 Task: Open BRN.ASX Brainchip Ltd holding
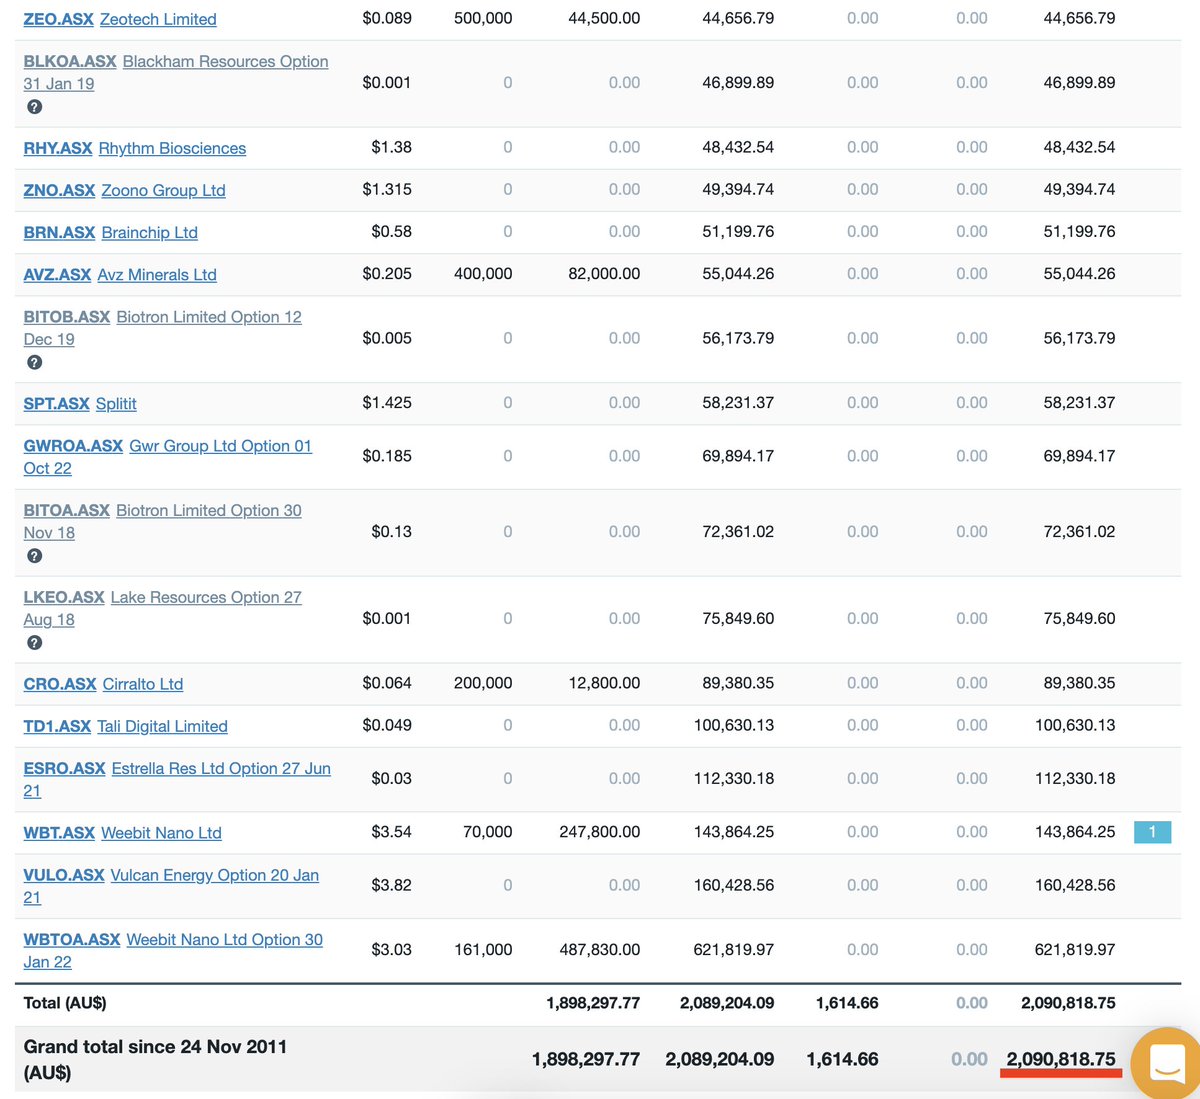point(111,232)
